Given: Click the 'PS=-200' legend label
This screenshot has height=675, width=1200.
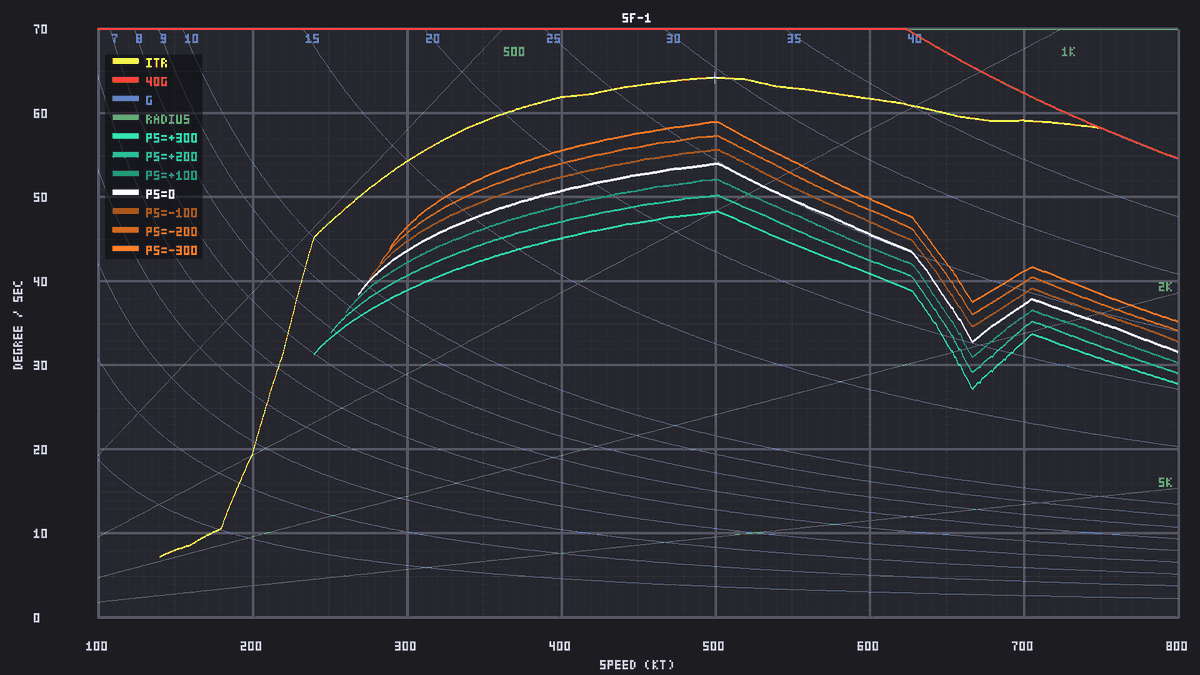Looking at the screenshot, I should point(171,231).
